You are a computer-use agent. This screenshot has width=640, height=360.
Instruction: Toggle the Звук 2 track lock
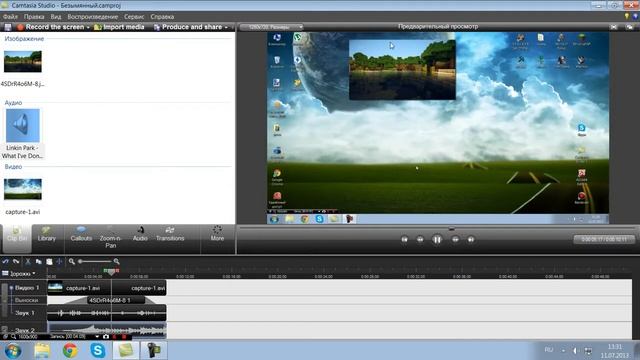pos(4,329)
